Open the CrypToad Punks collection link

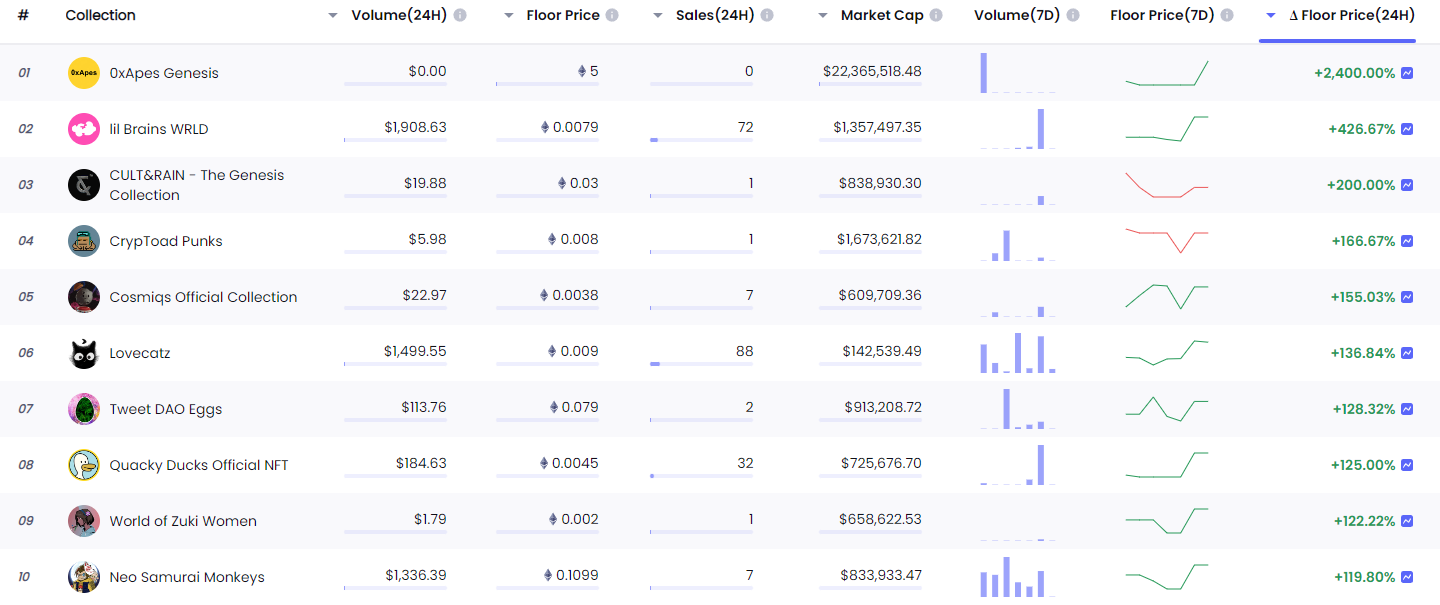click(x=166, y=241)
